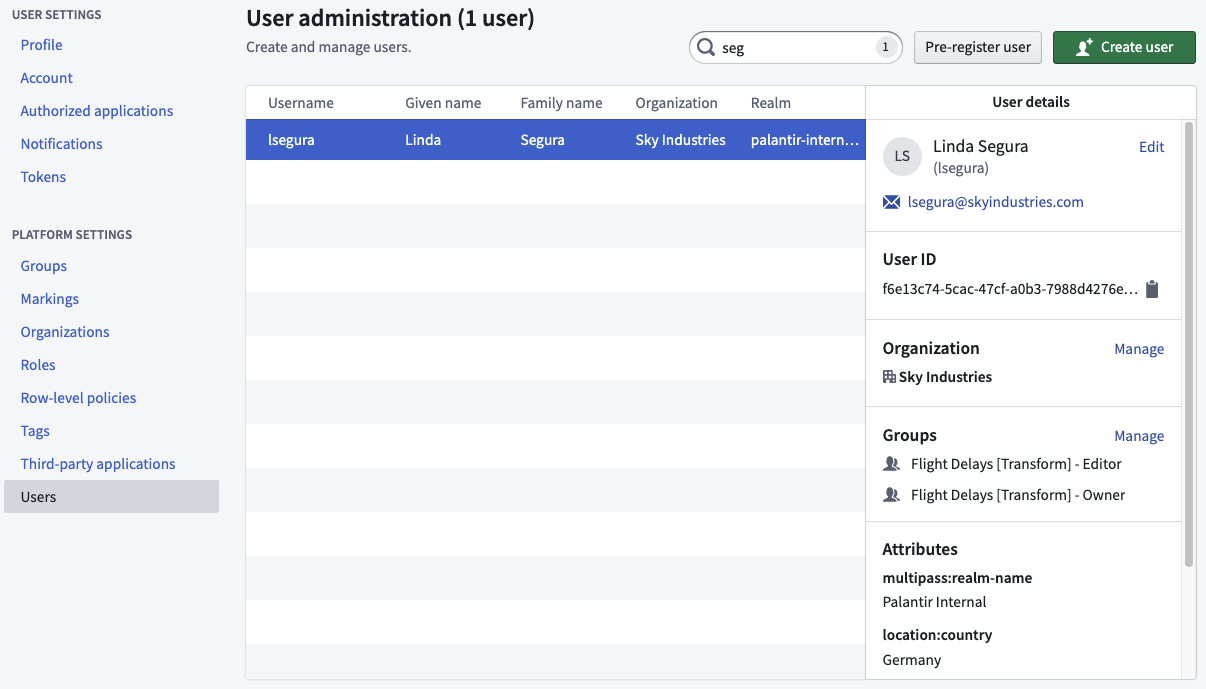Open Notifications settings
The height and width of the screenshot is (689, 1206).
[62, 144]
